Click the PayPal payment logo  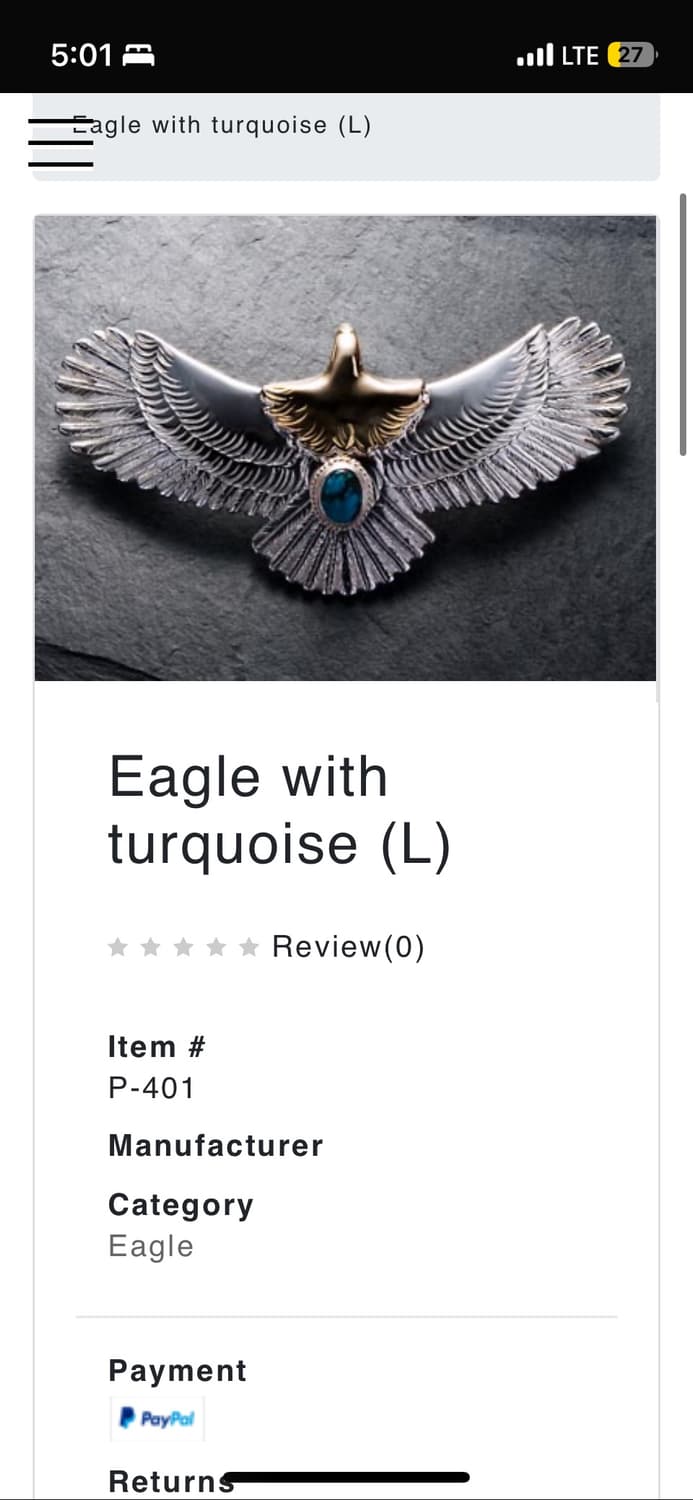click(157, 1418)
